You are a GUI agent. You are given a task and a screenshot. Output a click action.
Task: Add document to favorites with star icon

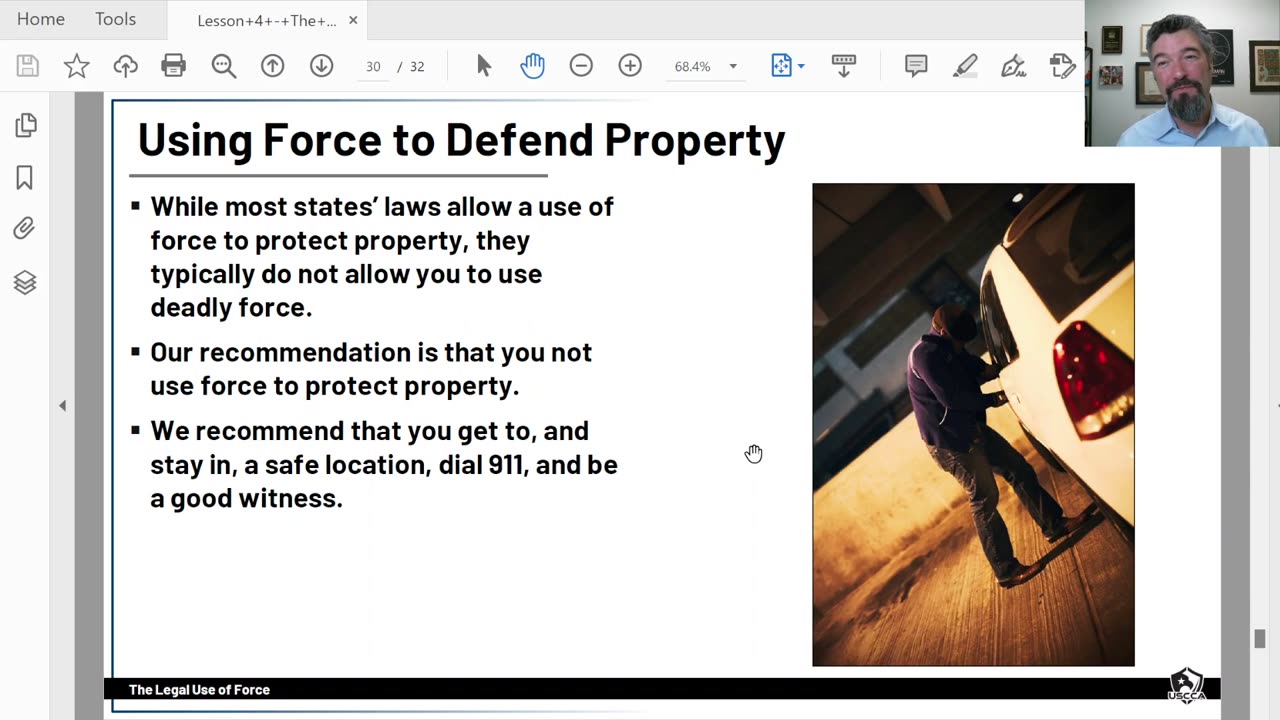(76, 66)
